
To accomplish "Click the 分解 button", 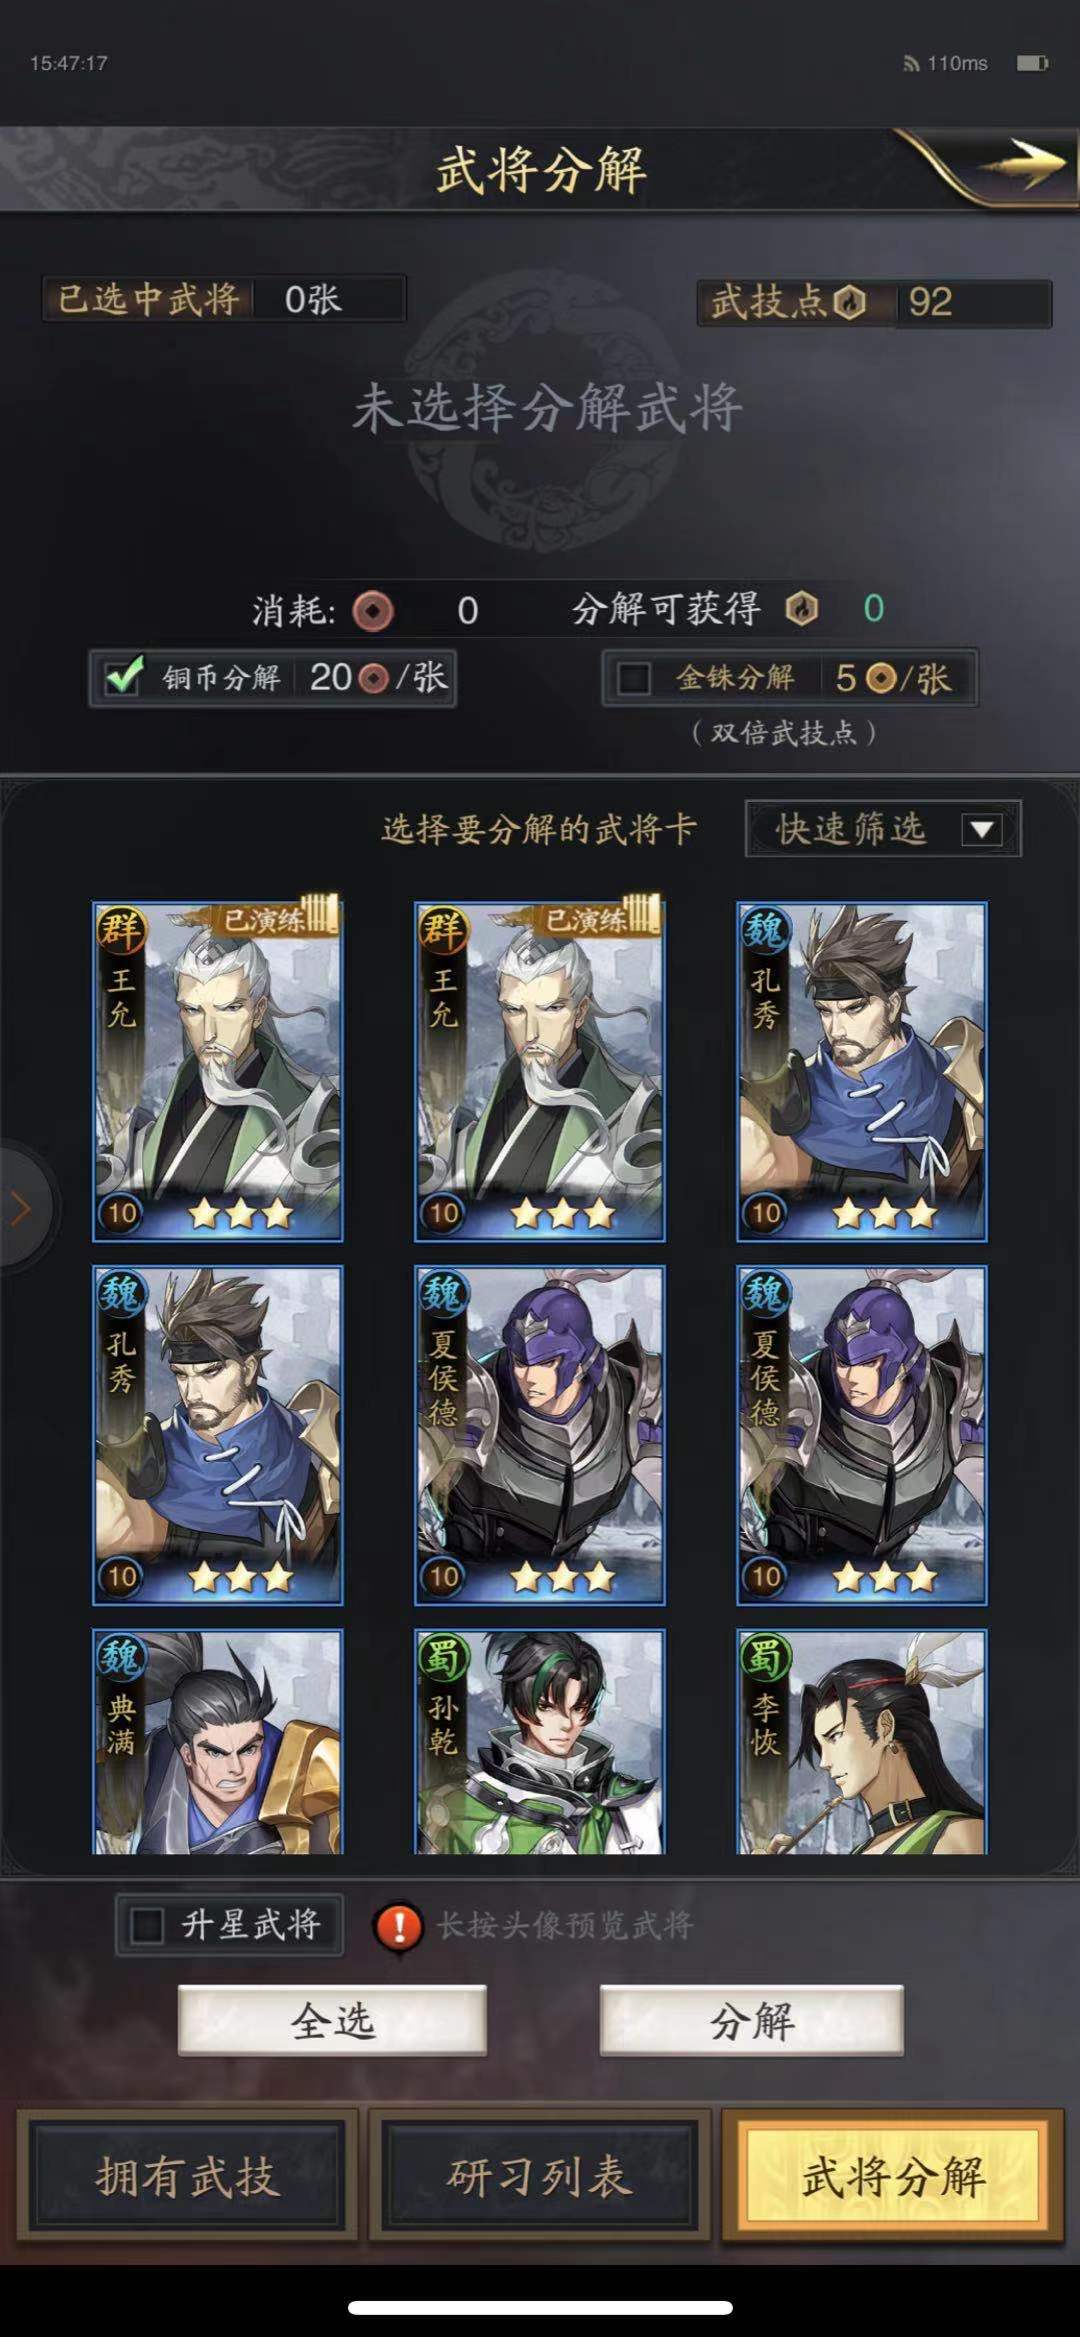I will pos(752,2021).
